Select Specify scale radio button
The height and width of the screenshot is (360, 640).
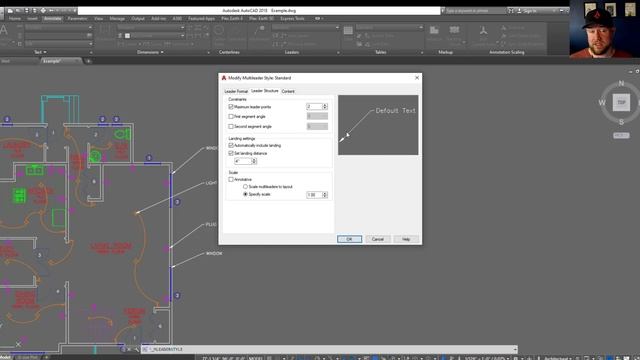pyautogui.click(x=245, y=194)
